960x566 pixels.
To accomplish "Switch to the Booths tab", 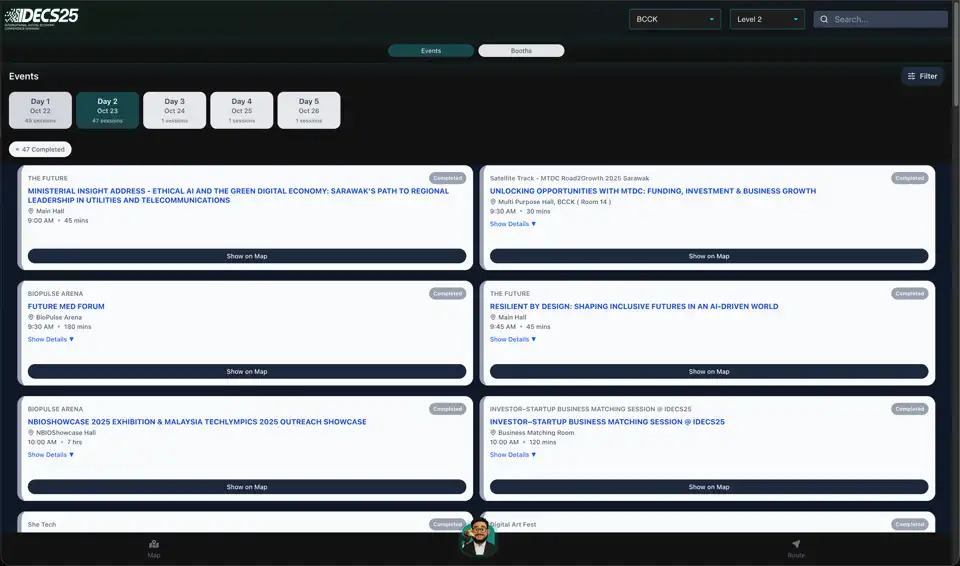I will [x=521, y=51].
